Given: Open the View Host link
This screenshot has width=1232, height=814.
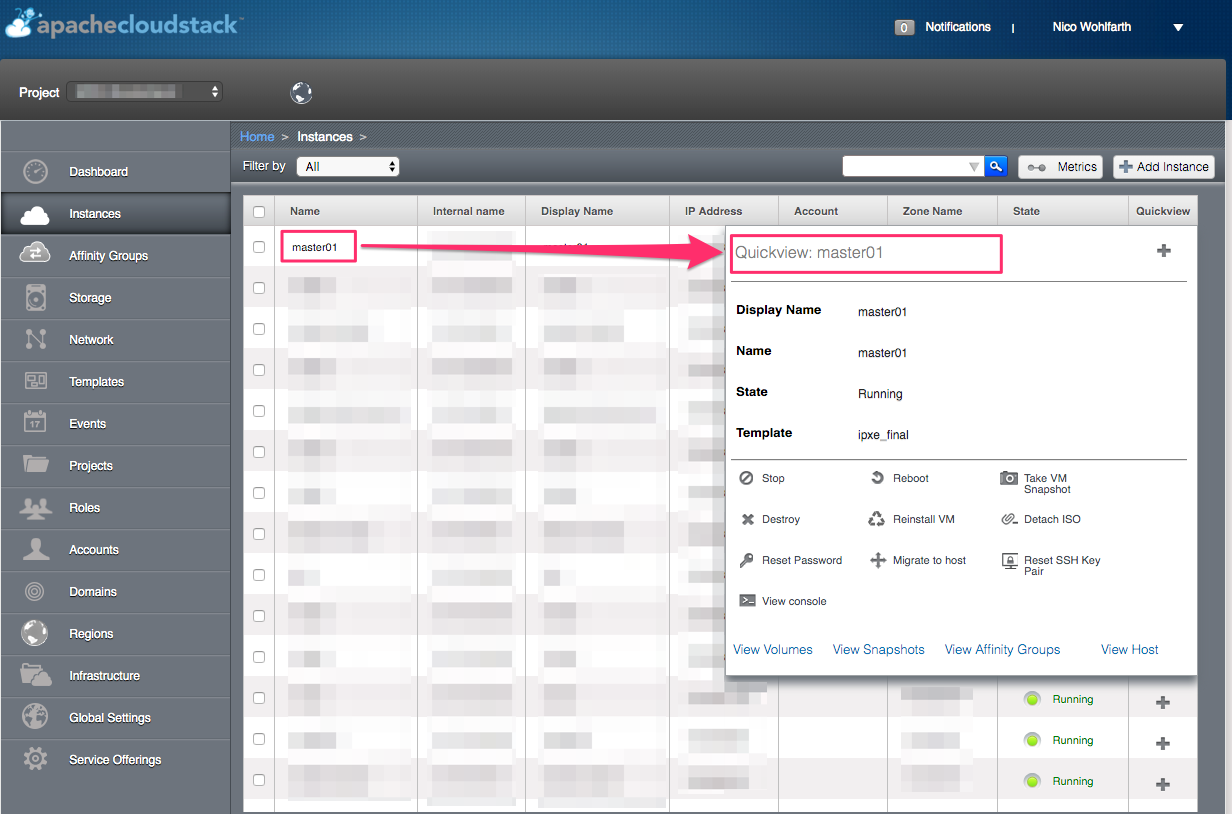Looking at the screenshot, I should coord(1130,649).
